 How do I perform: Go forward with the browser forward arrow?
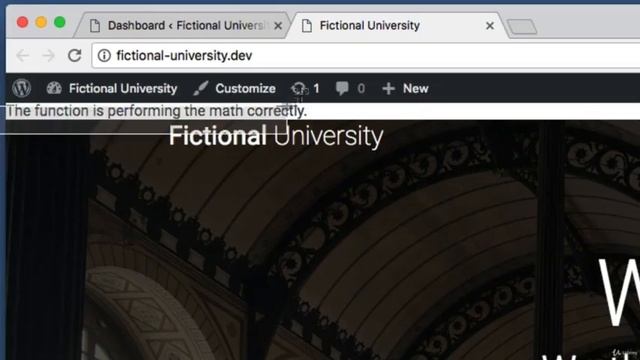pos(49,55)
